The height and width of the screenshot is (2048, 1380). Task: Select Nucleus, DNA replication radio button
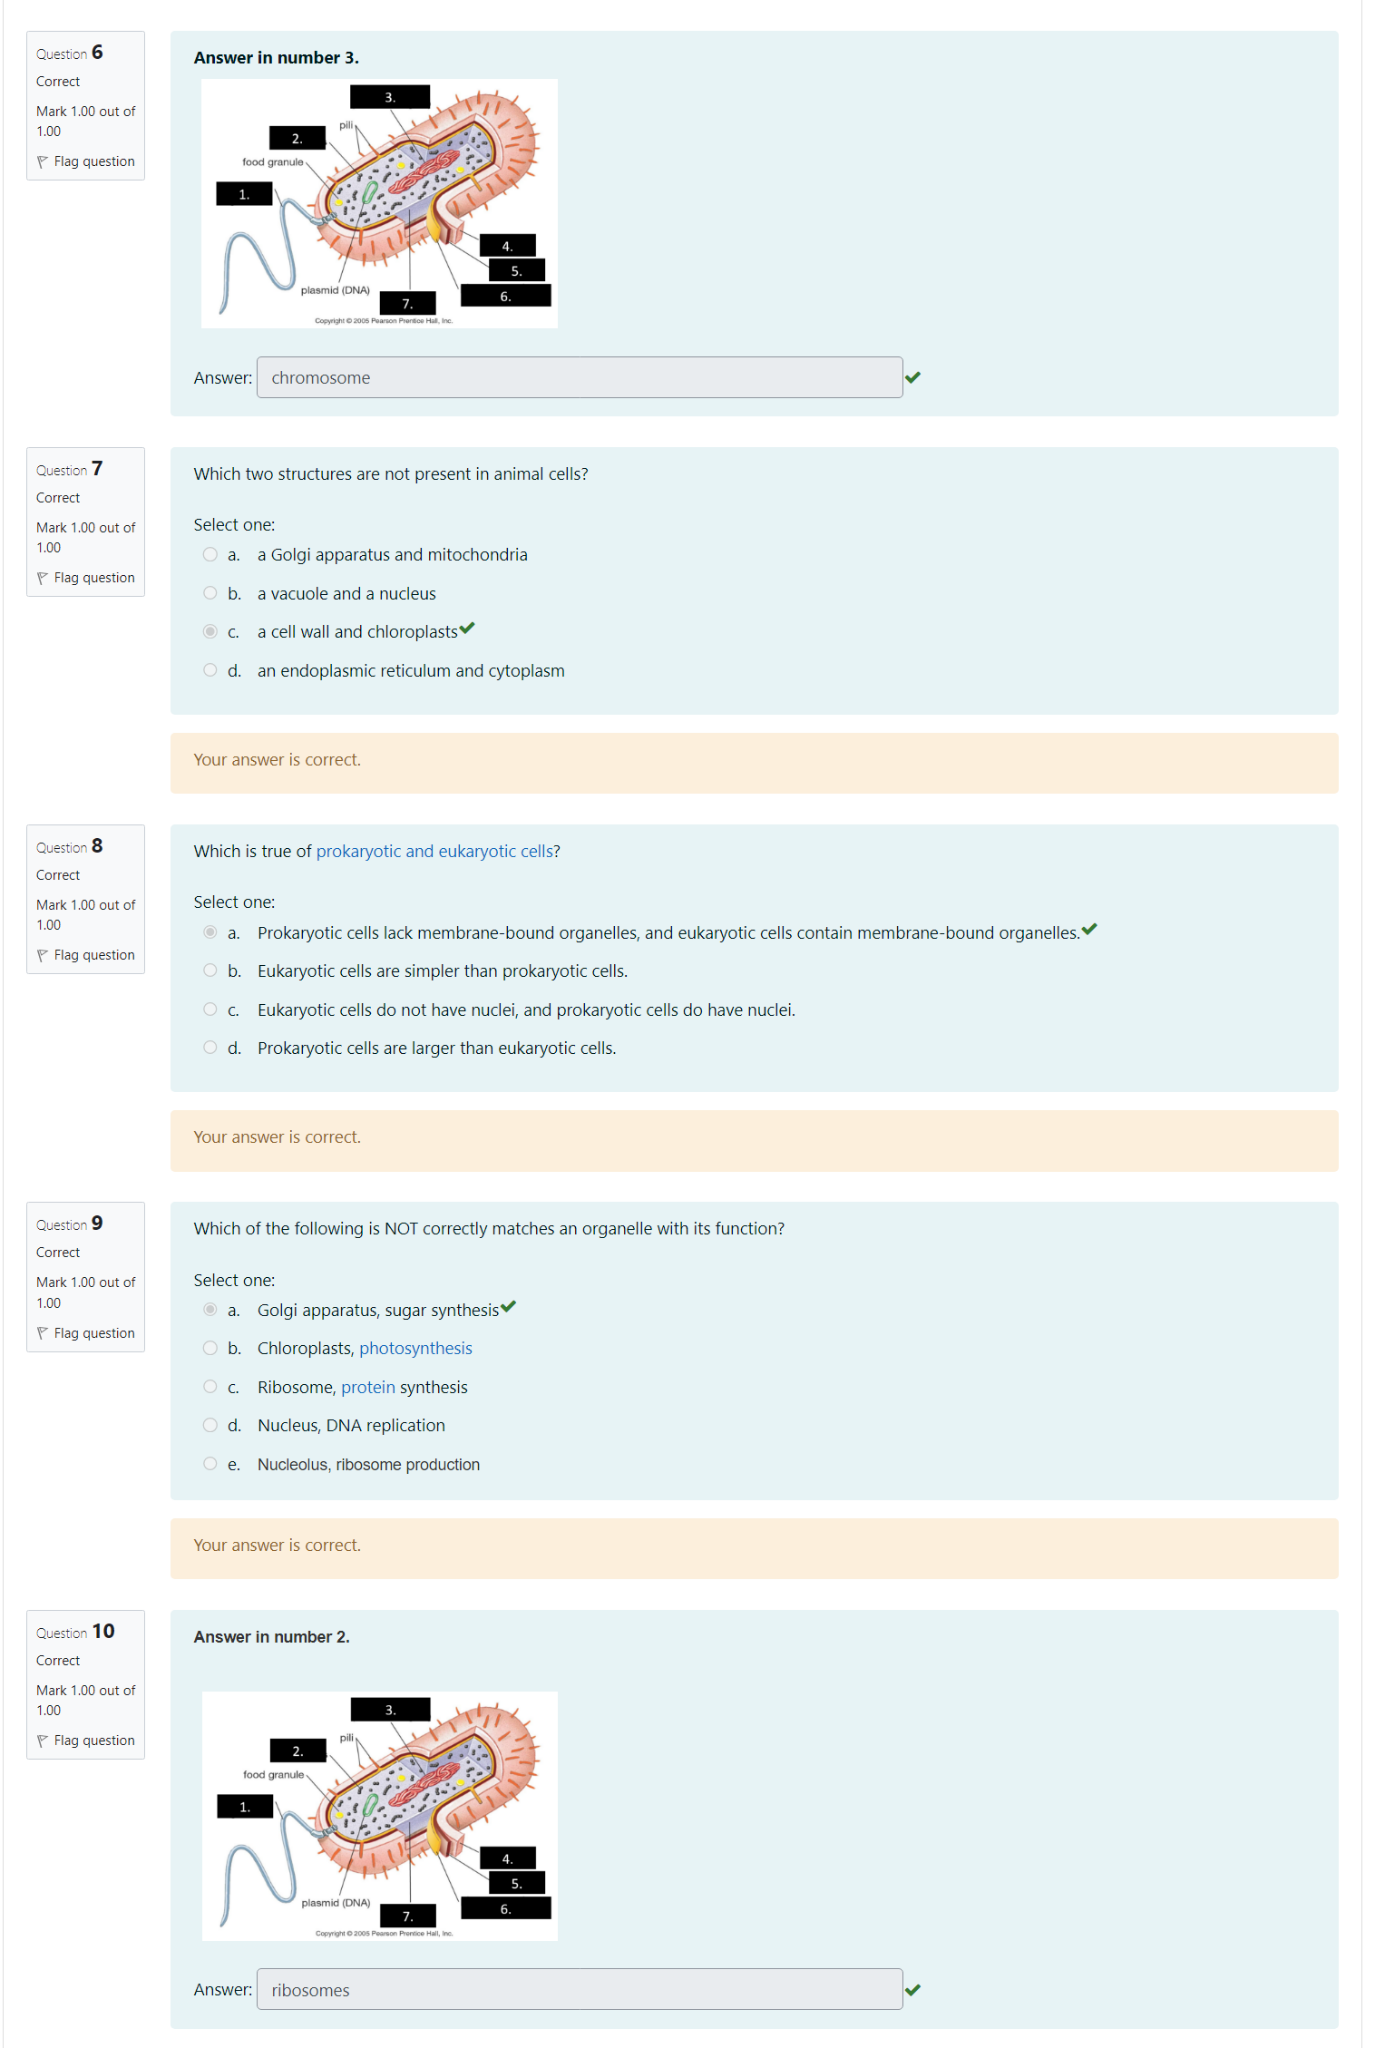210,1425
